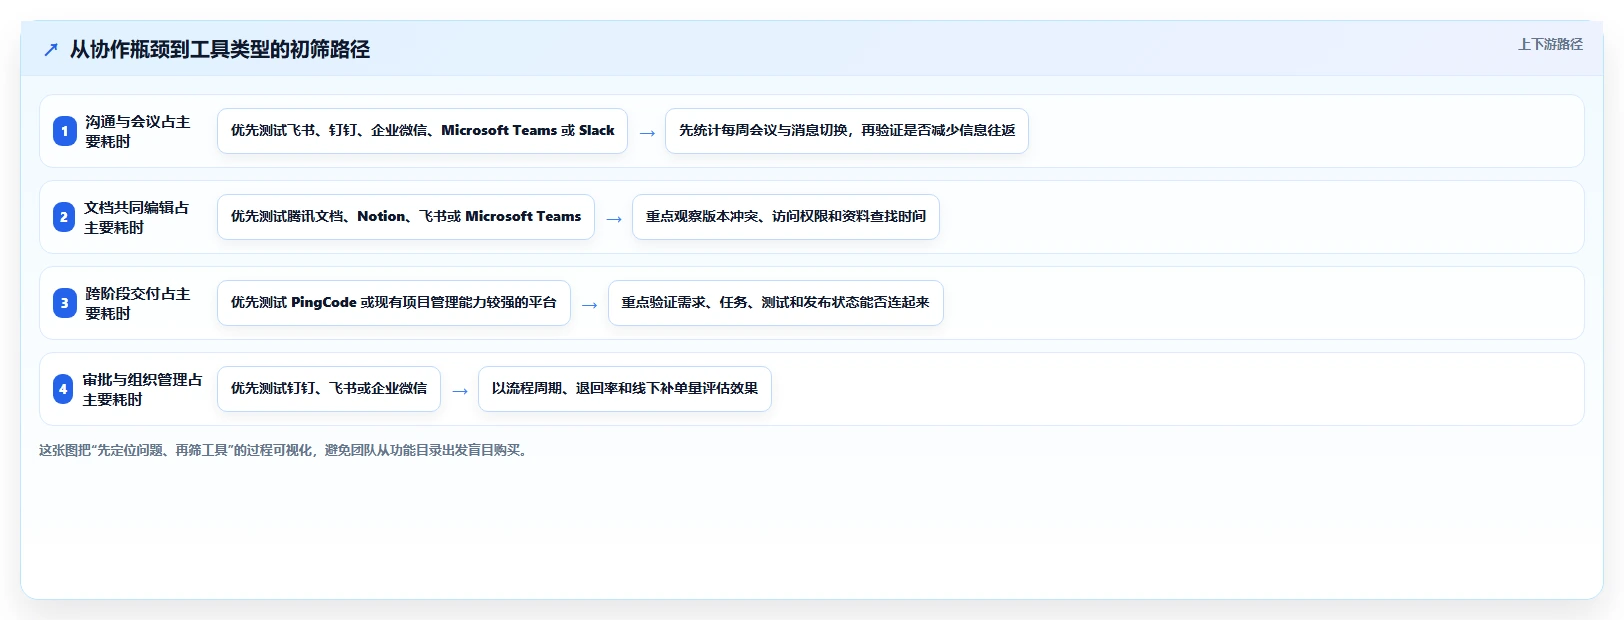The image size is (1624, 620).
Task: Click the box 重点验证需求、任务、测试和发布状态
Action: point(776,303)
